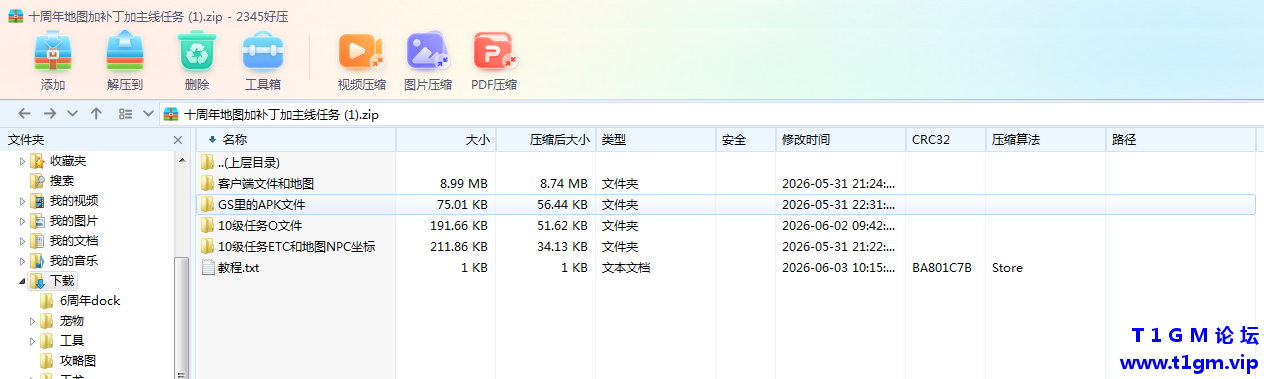Collapse the 下载 tree node
The image size is (1264, 379).
tap(22, 281)
